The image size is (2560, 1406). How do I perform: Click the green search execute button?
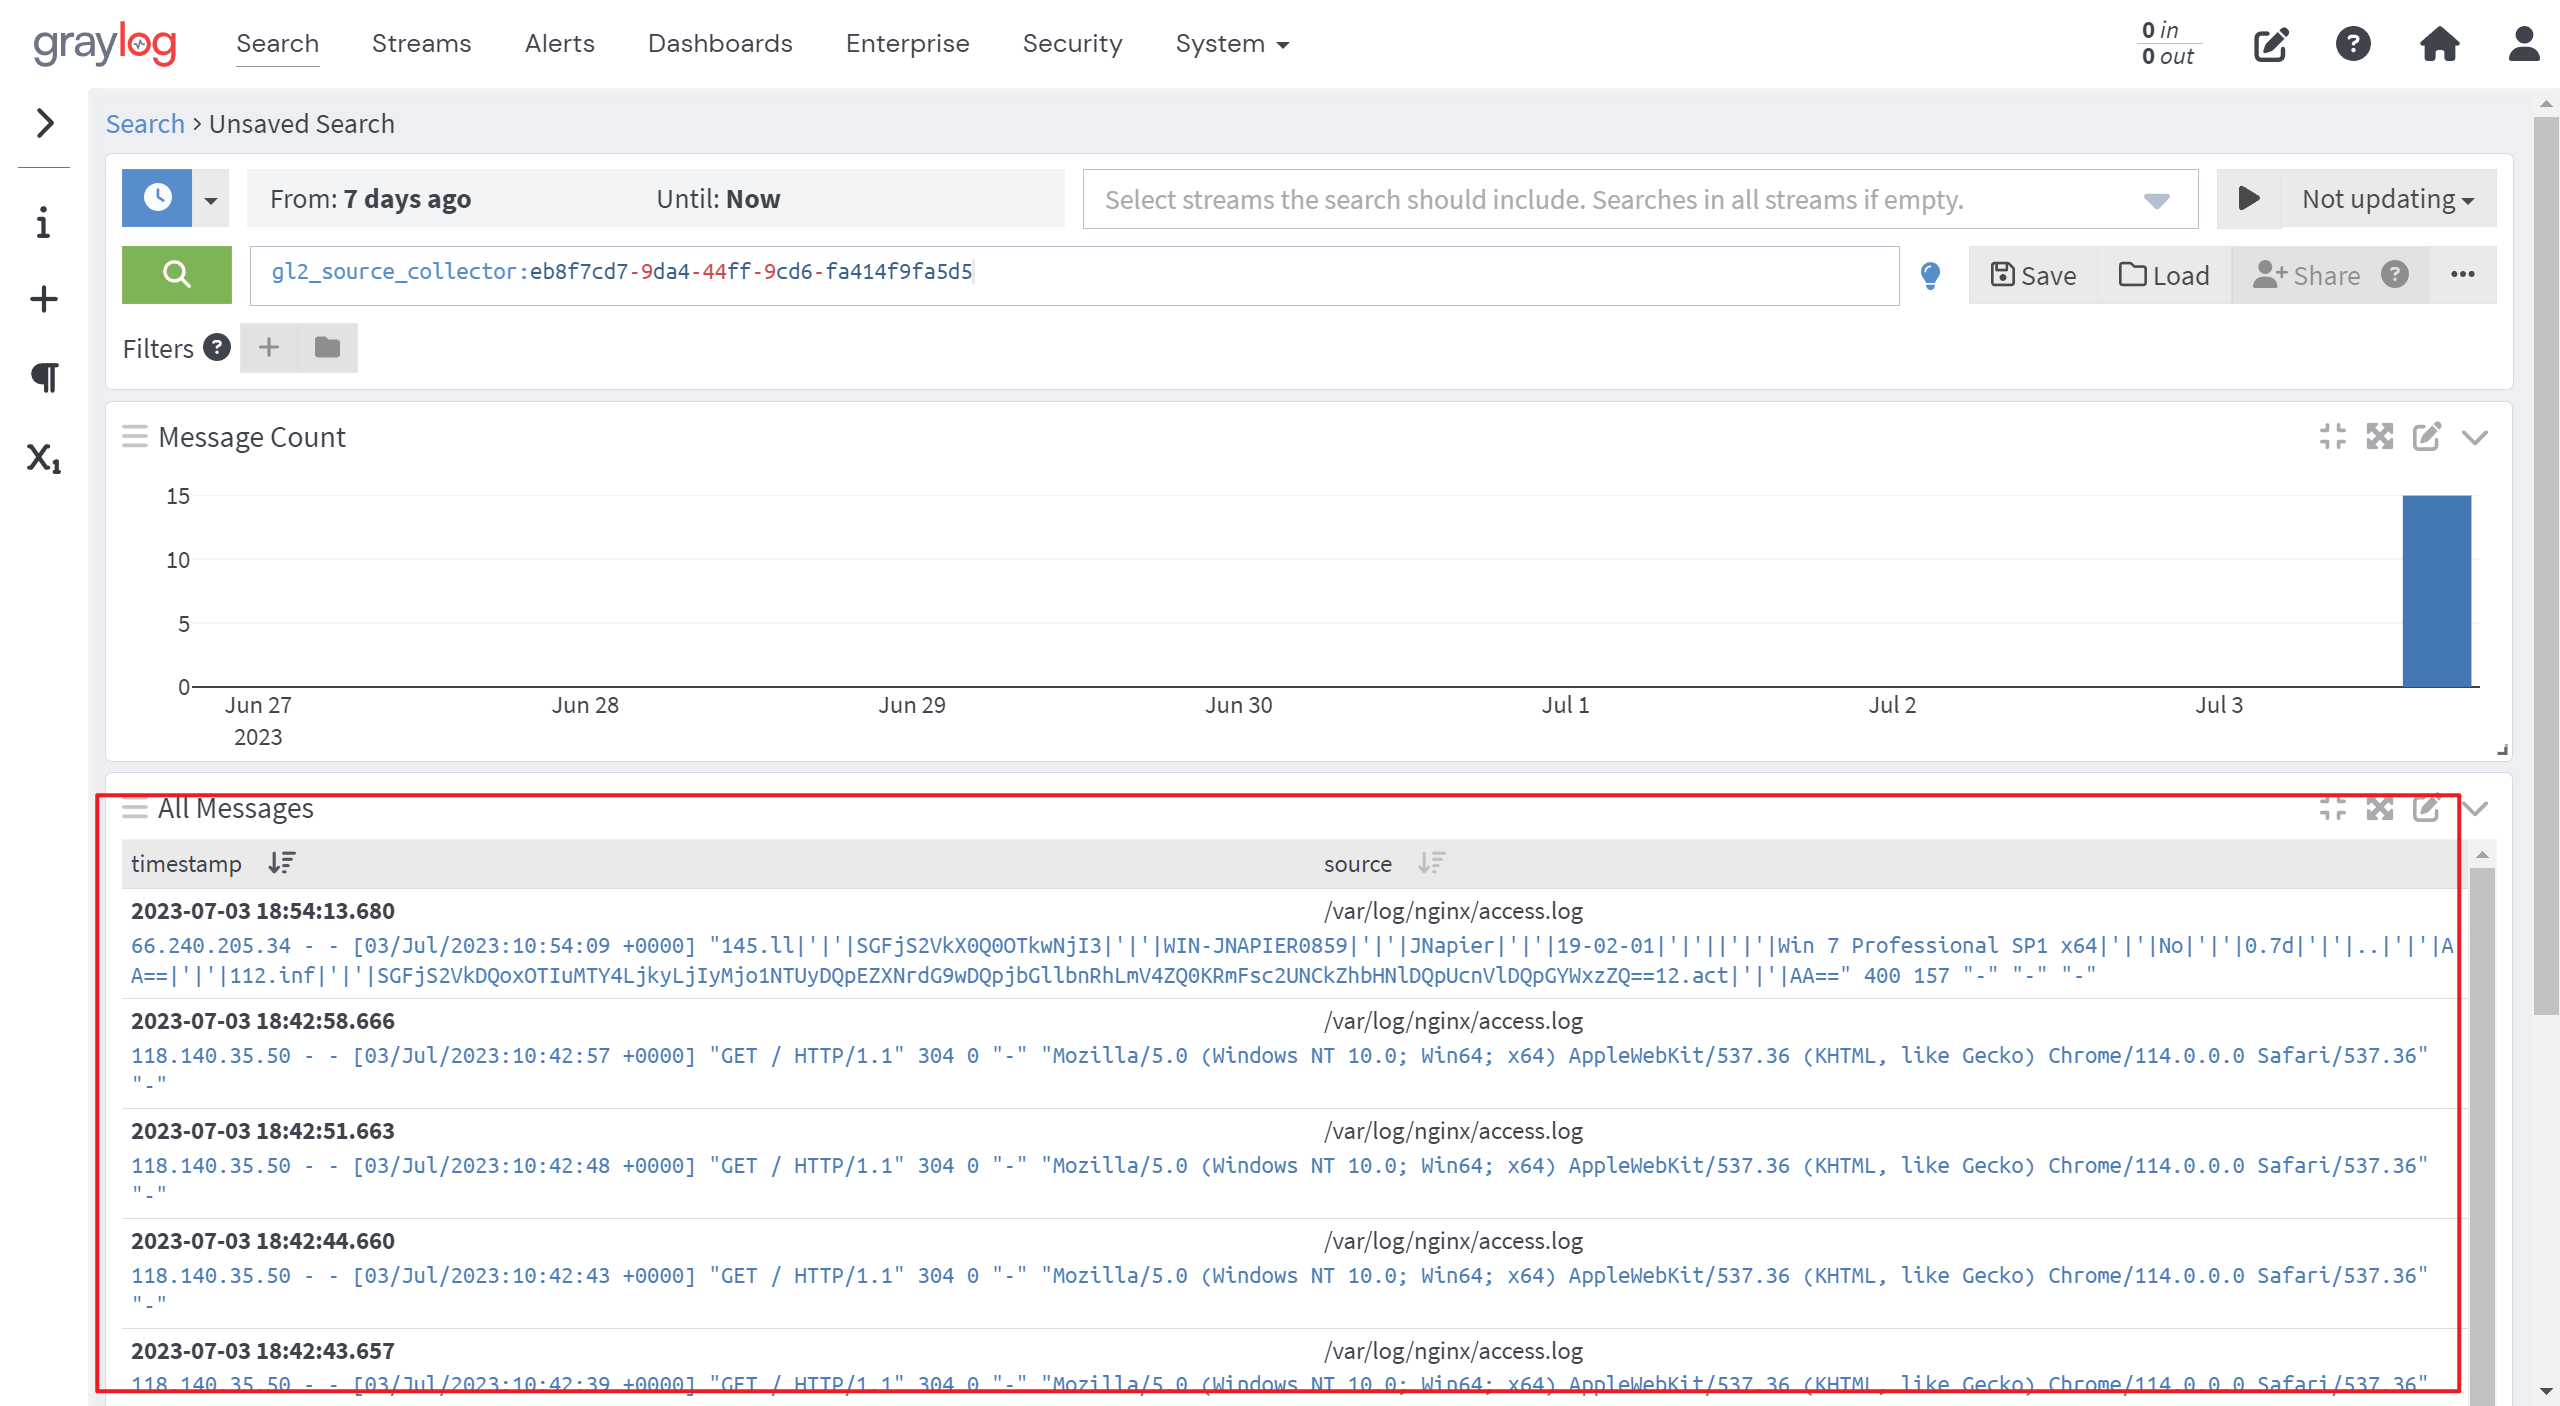click(176, 274)
